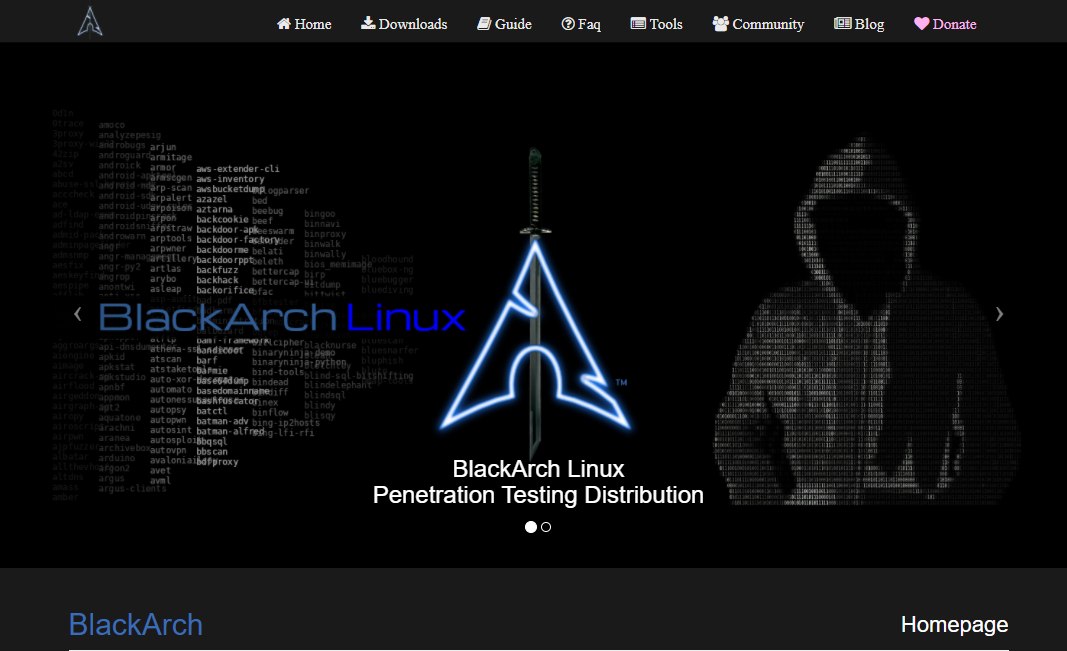The width and height of the screenshot is (1067, 651).
Task: Select the first carousel indicator dot
Action: click(531, 527)
